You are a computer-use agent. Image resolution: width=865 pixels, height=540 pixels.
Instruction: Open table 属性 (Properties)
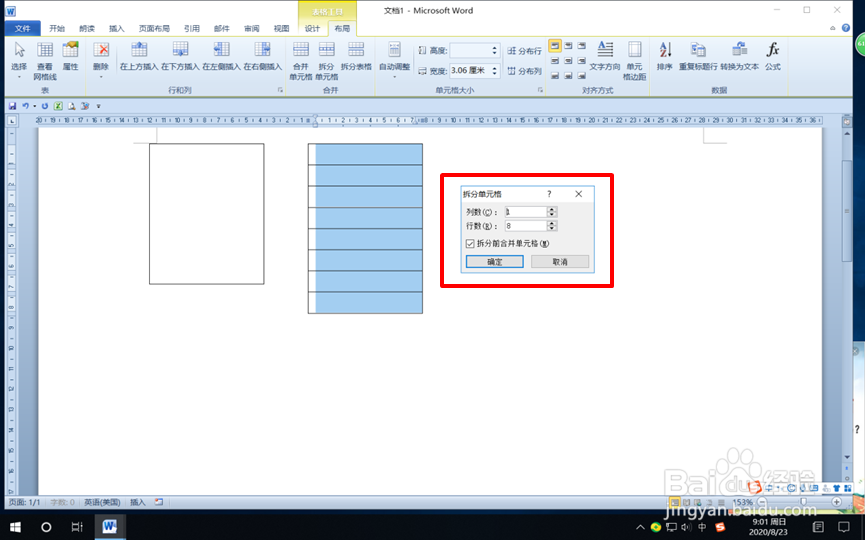coord(70,57)
